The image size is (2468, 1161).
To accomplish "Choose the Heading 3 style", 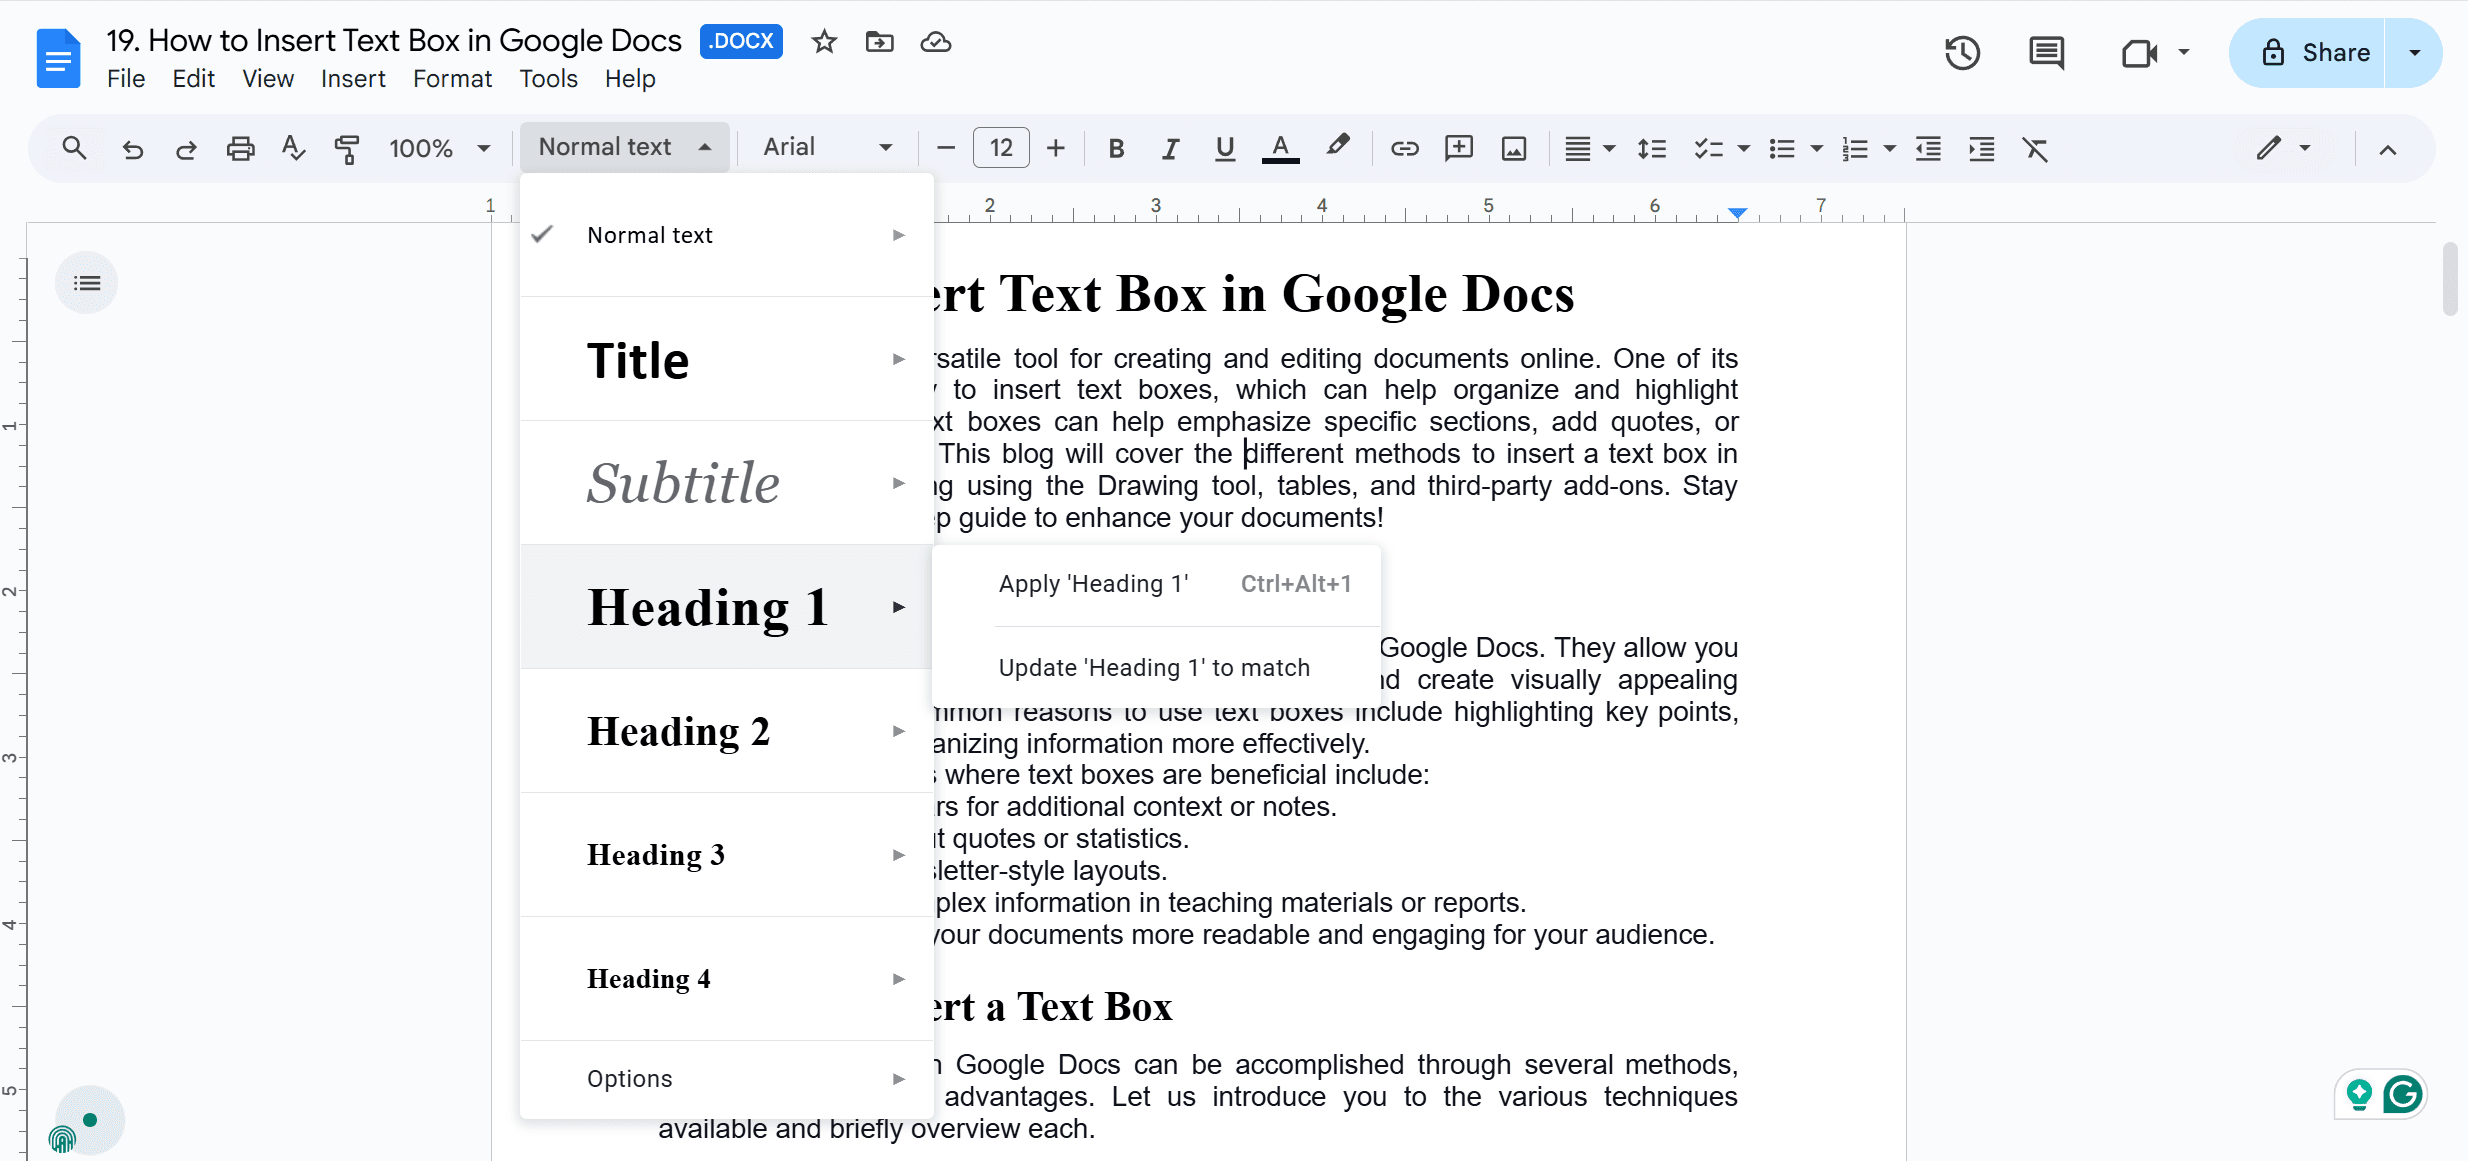I will click(x=727, y=855).
